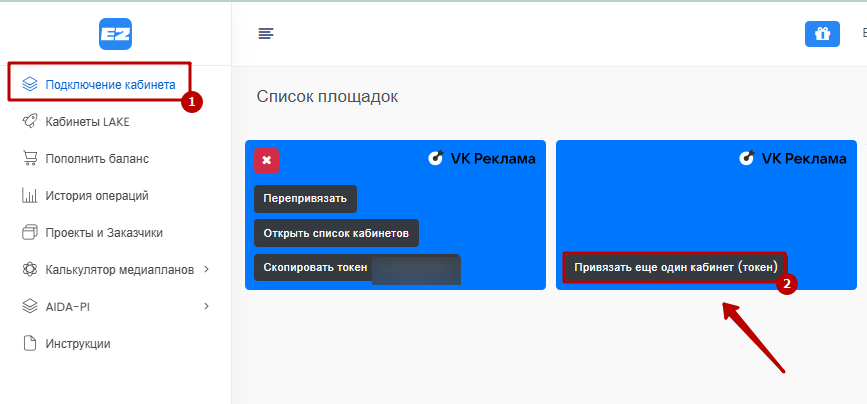
Task: Click Привязать еще один кабинет (токен)
Action: [x=675, y=267]
